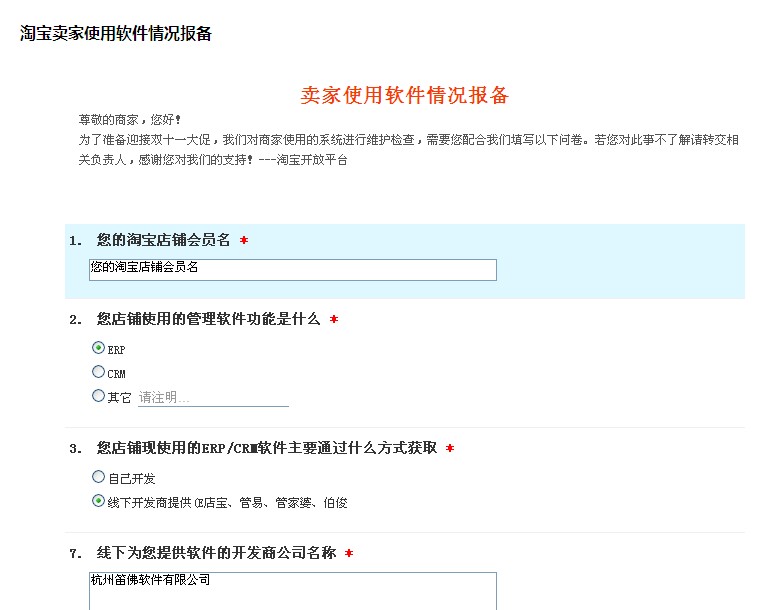This screenshot has height=610, width=757.
Task: Click the orange heading 卖家使用软件情况报备
Action: pyautogui.click(x=404, y=95)
